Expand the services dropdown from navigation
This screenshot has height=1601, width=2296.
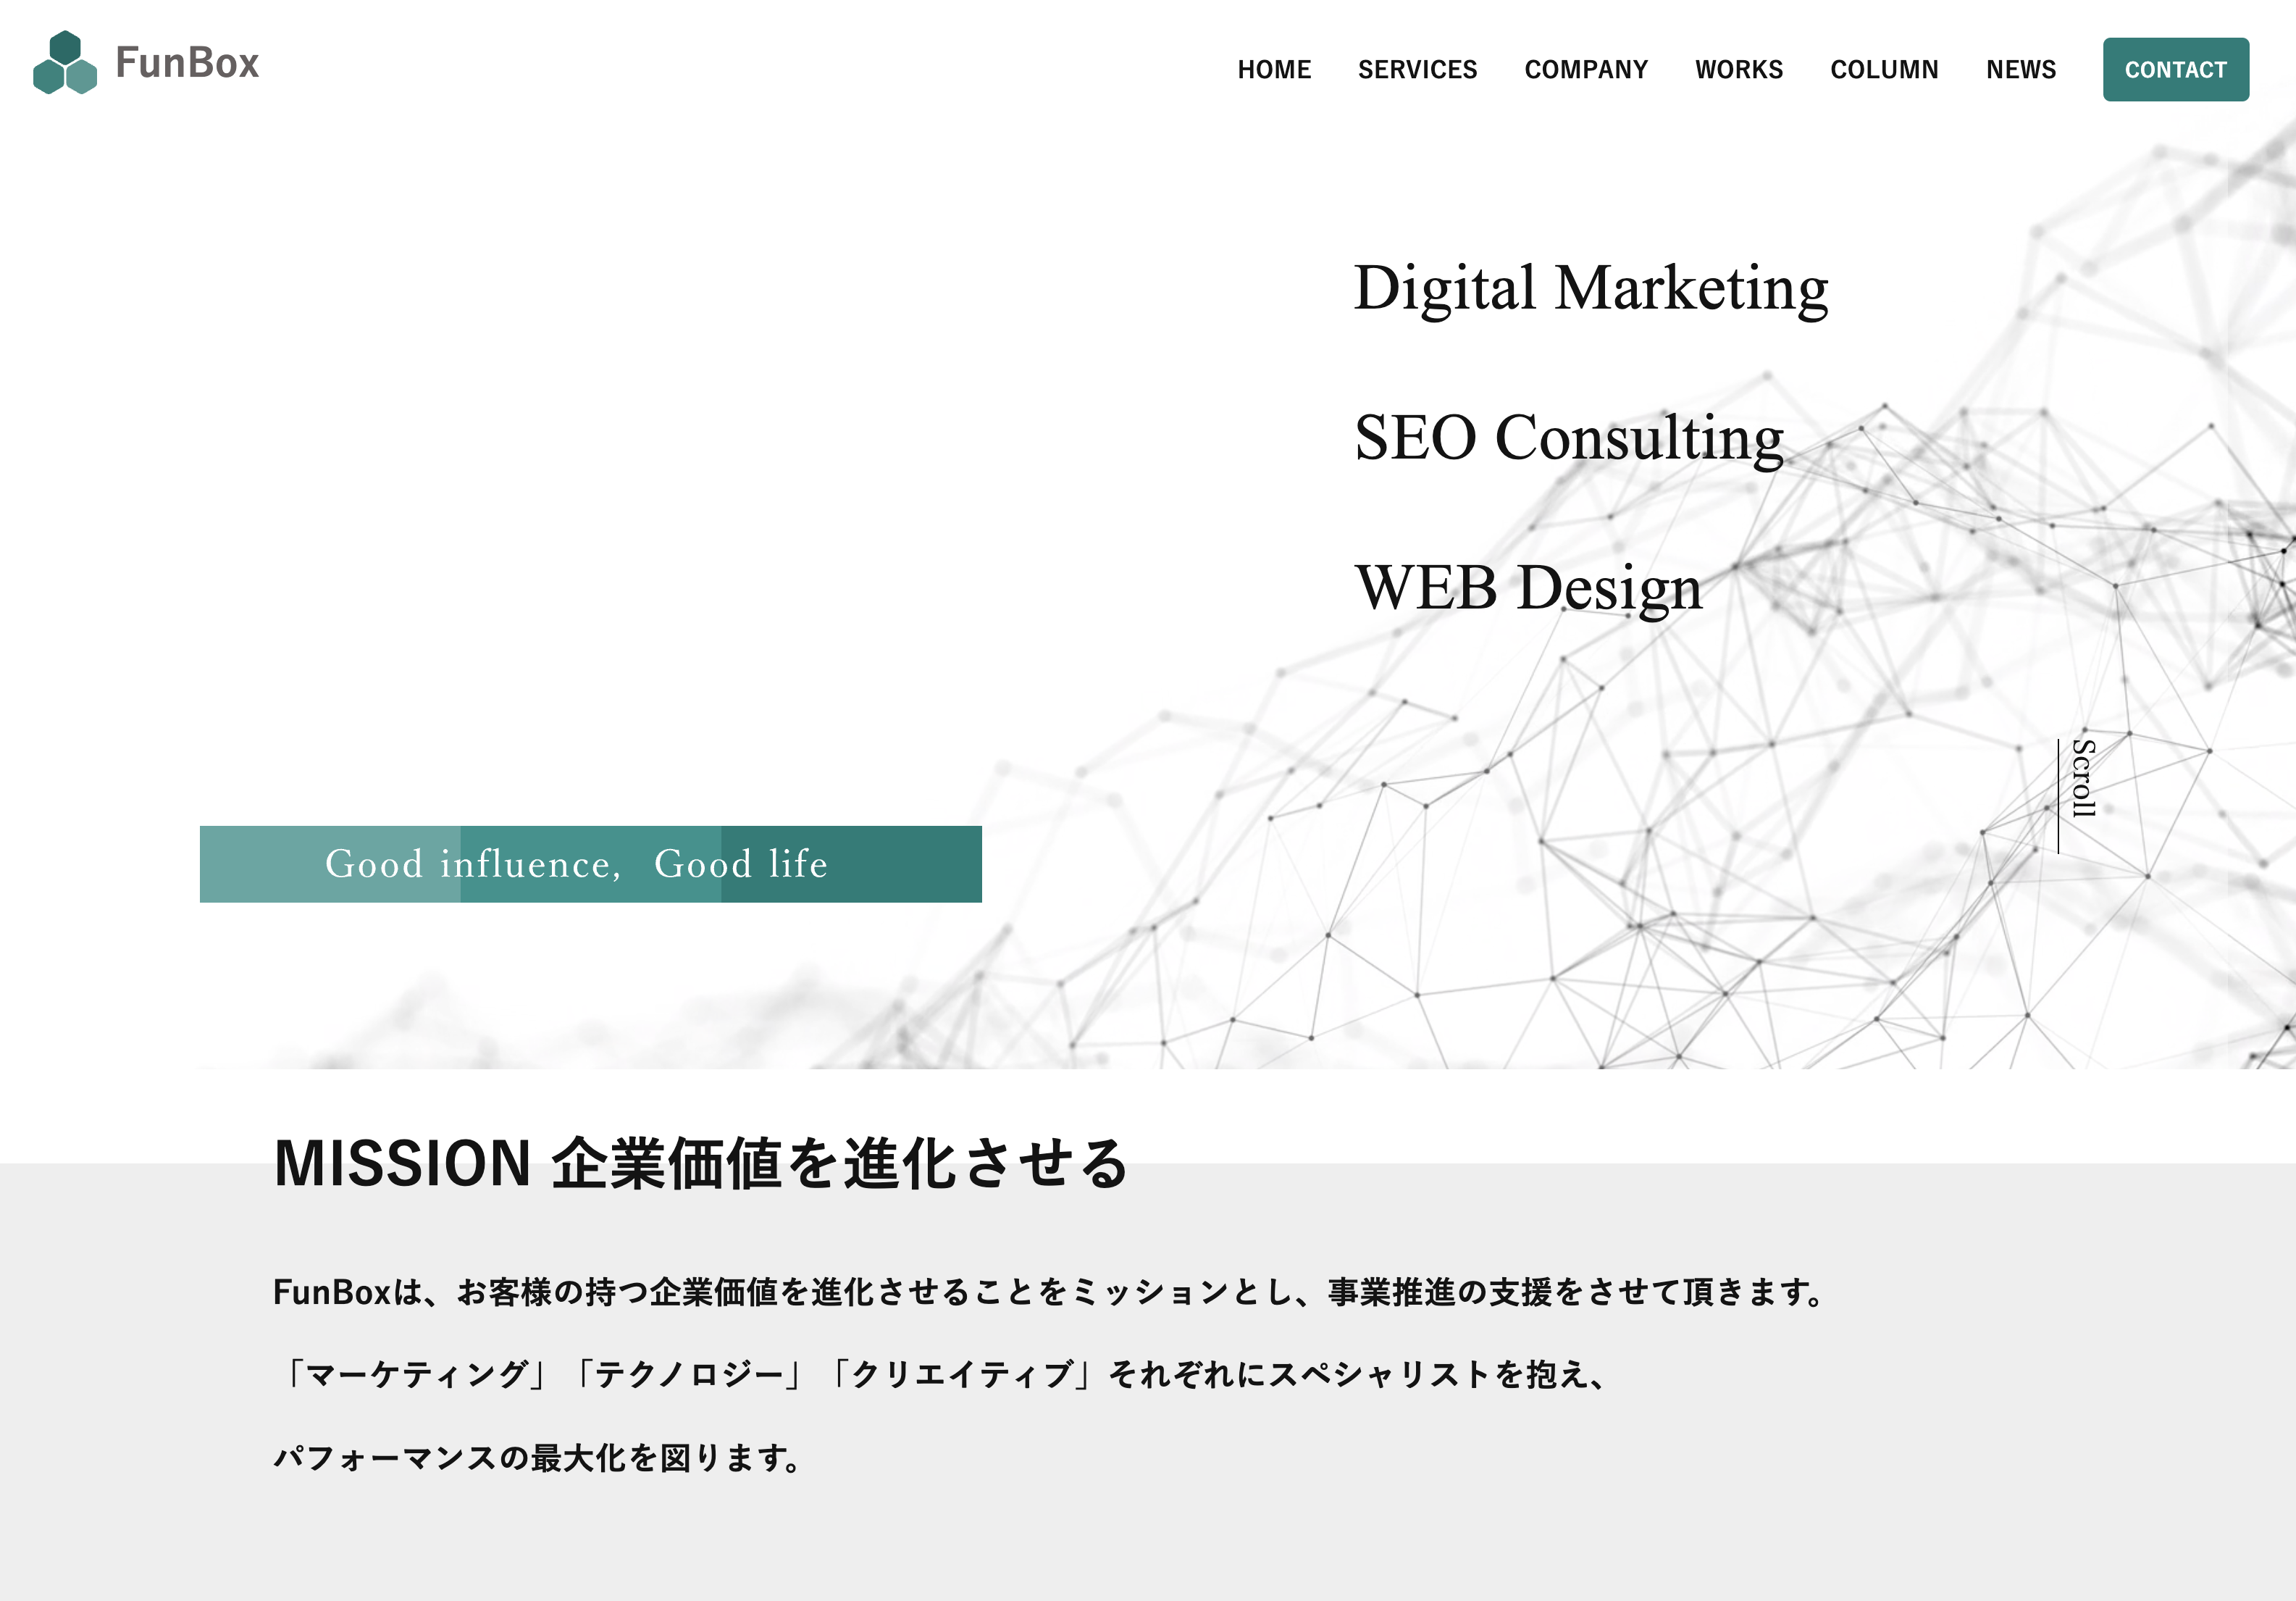1417,70
